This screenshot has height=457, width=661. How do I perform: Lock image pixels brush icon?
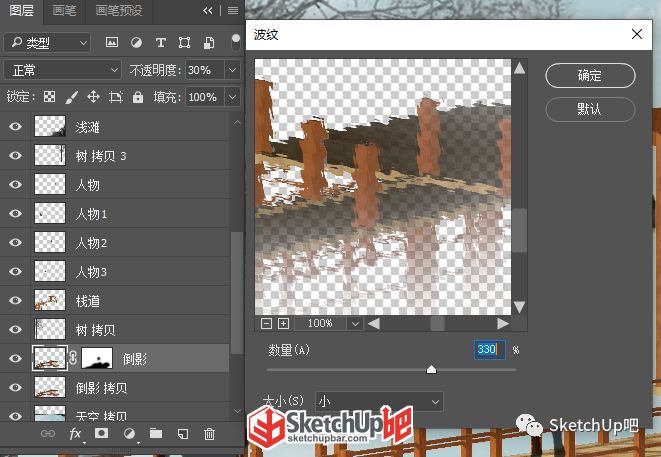(72, 97)
